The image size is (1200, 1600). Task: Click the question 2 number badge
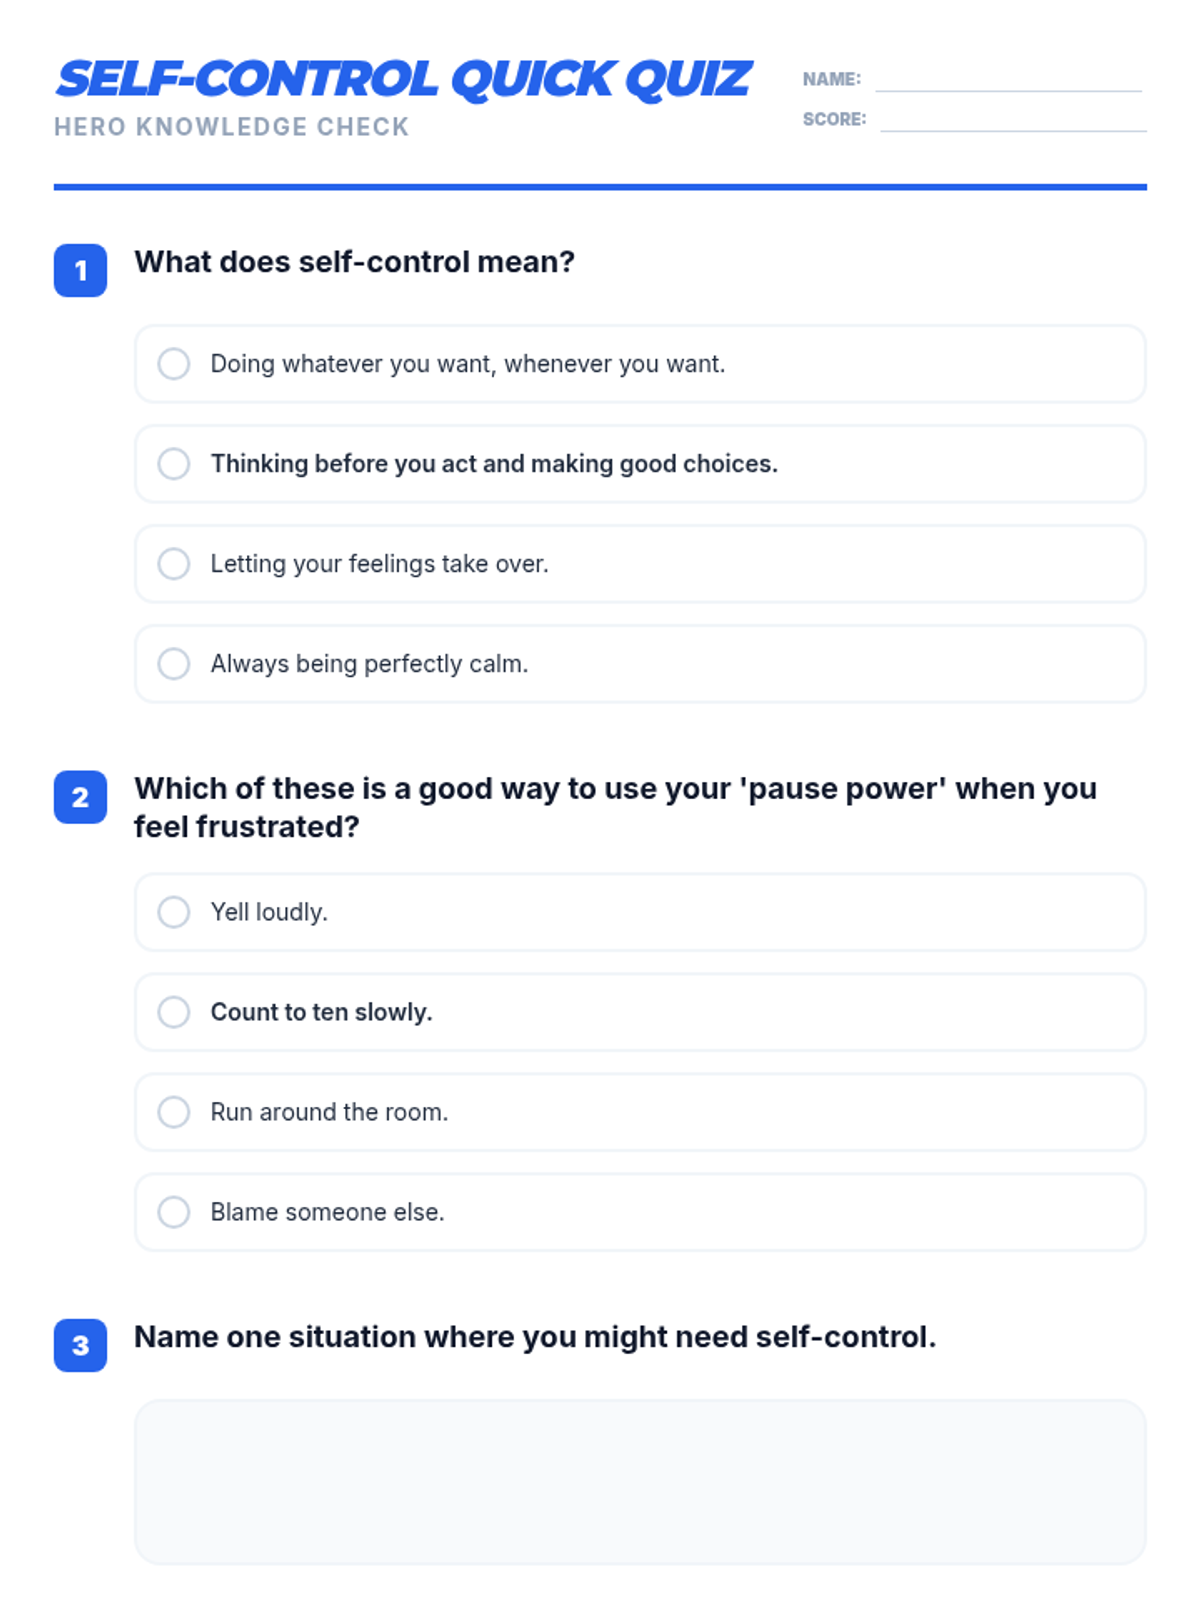pos(80,797)
